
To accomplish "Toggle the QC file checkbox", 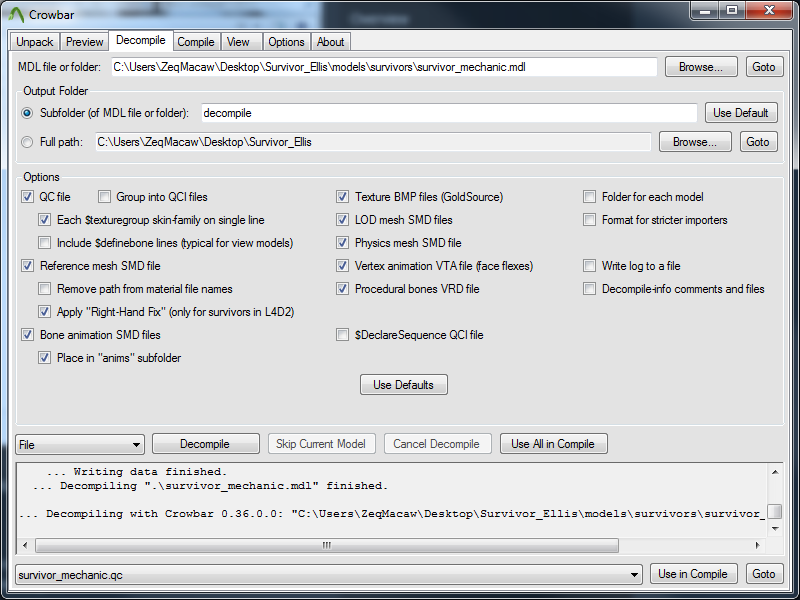I will click(28, 197).
